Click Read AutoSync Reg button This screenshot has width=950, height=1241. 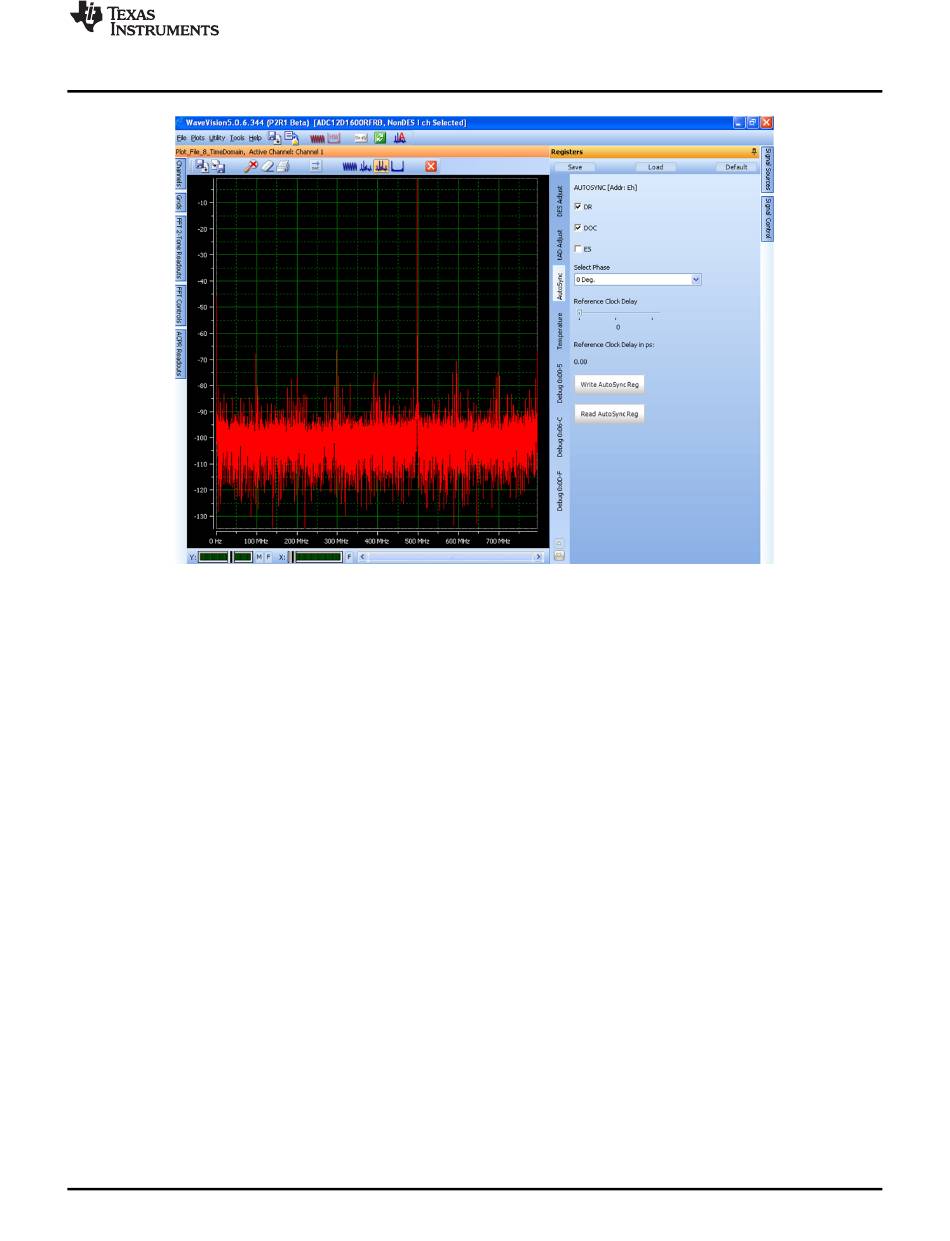click(609, 413)
